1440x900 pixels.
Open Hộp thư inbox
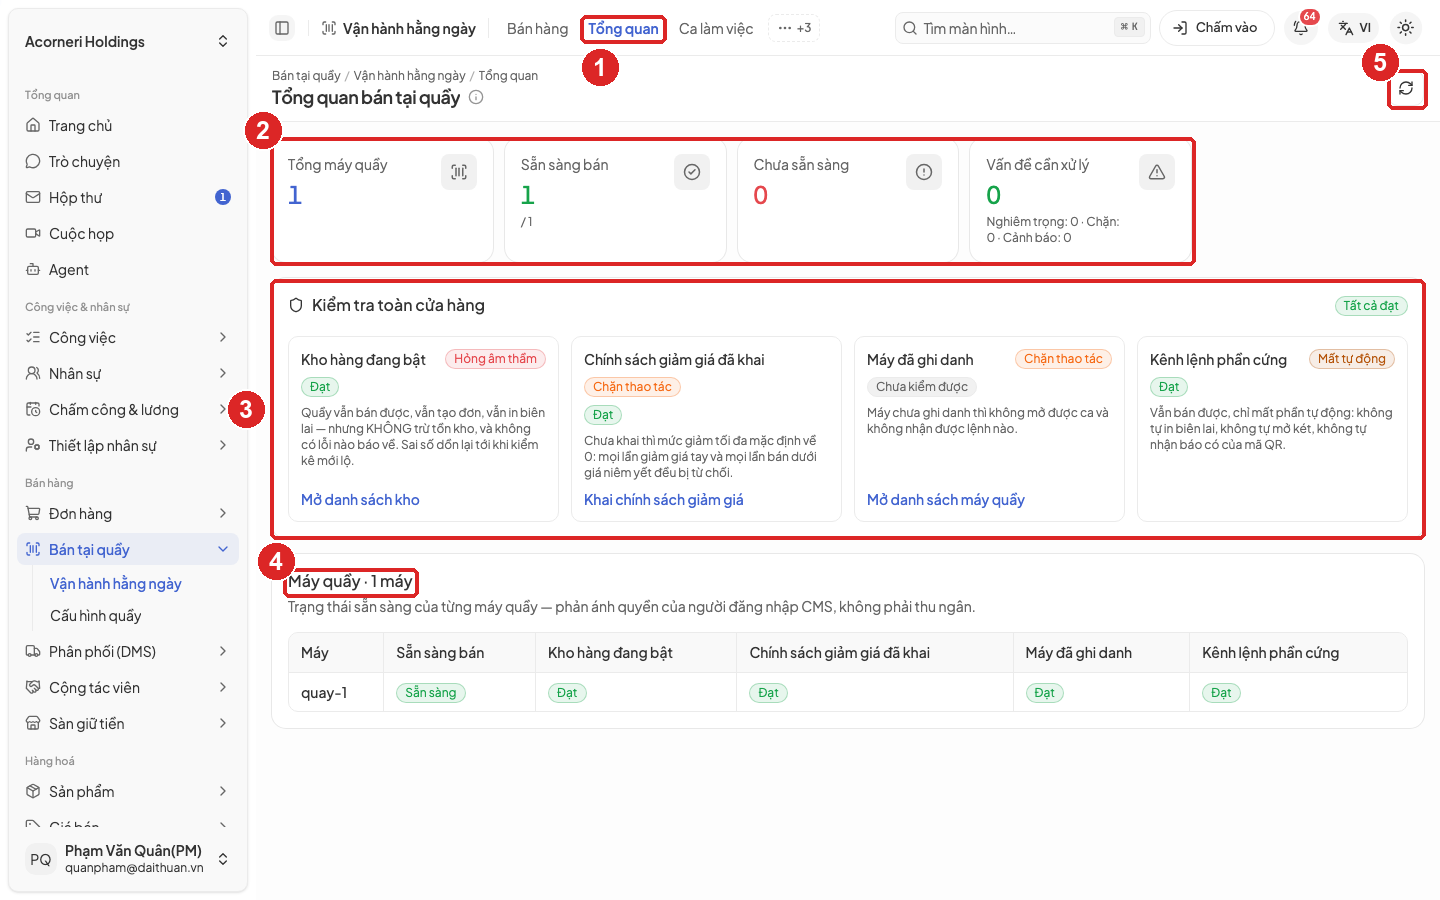coord(128,198)
